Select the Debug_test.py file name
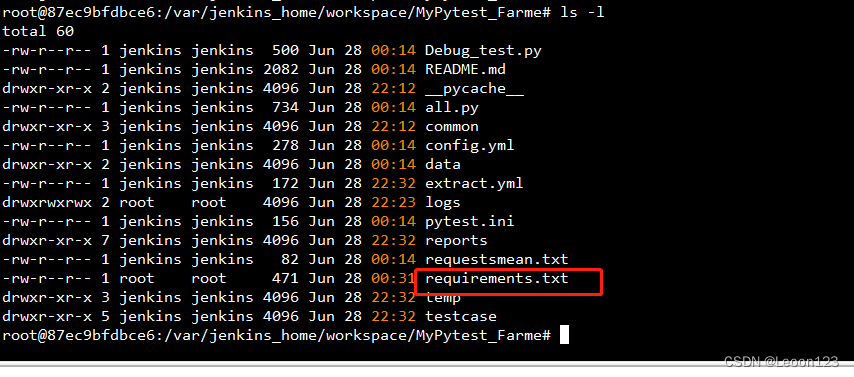 [483, 51]
